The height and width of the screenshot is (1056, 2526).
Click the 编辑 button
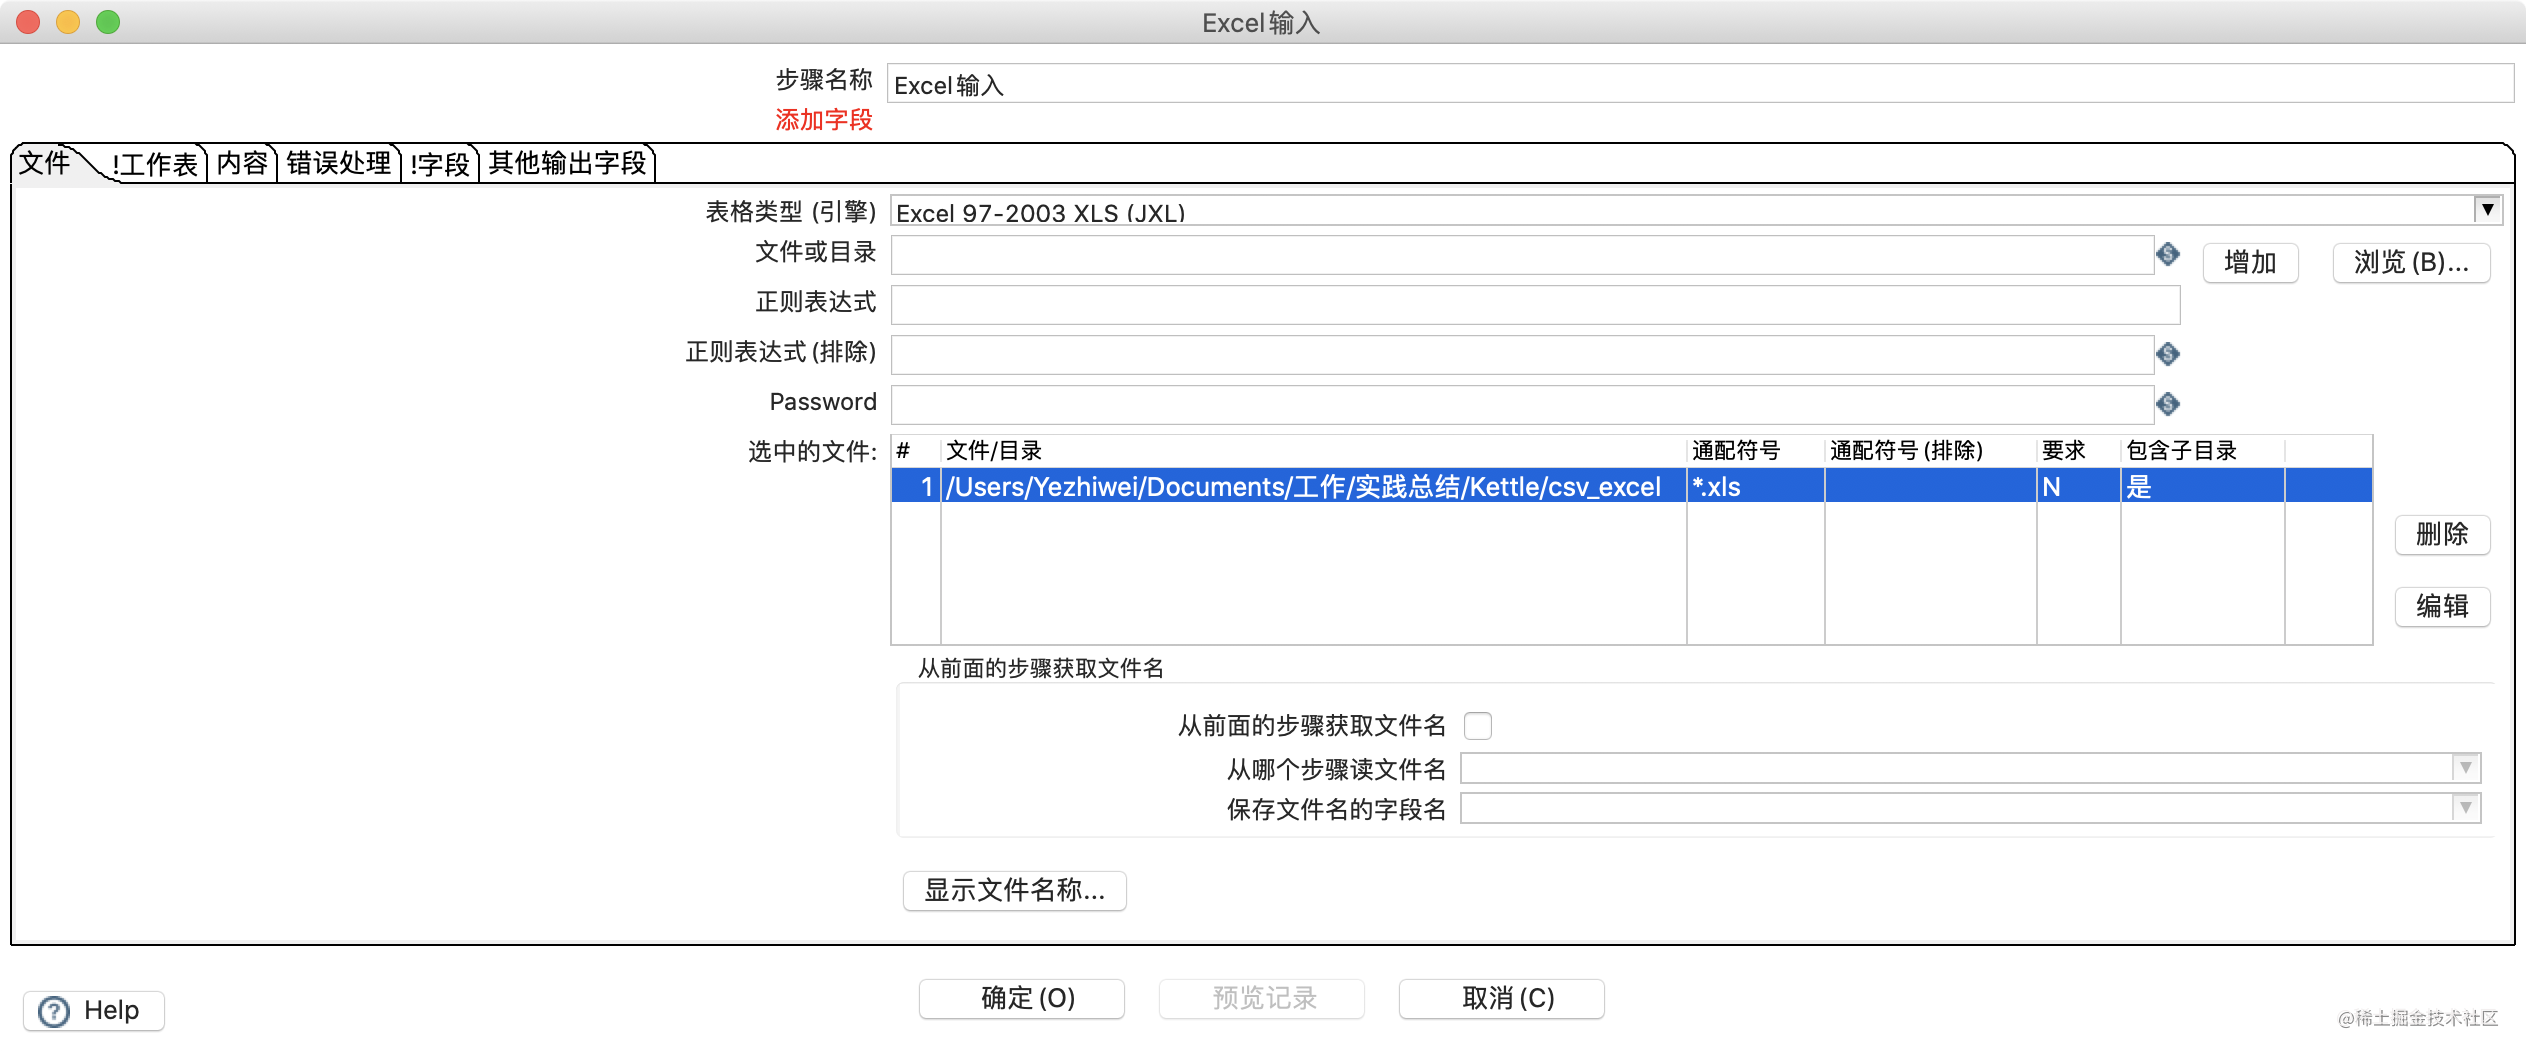pyautogui.click(x=2442, y=606)
